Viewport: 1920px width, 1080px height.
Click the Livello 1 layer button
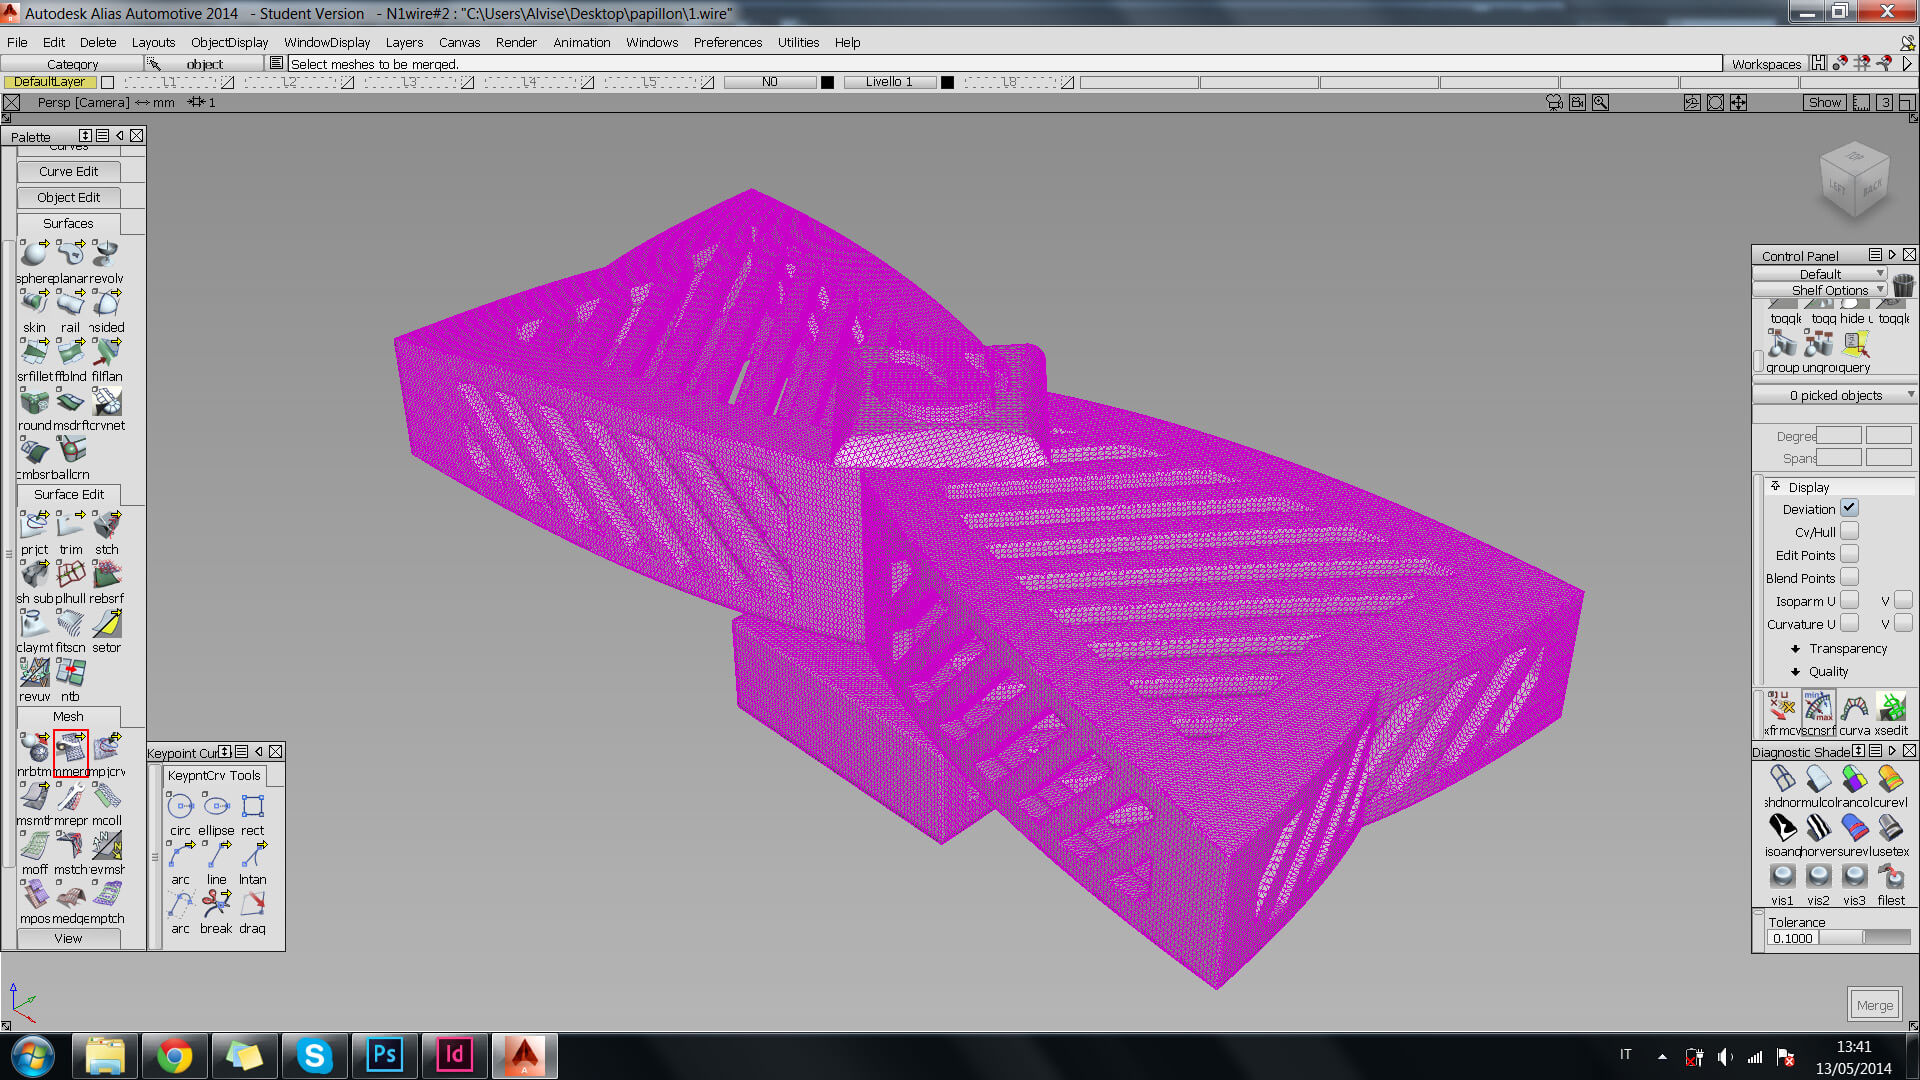point(889,82)
